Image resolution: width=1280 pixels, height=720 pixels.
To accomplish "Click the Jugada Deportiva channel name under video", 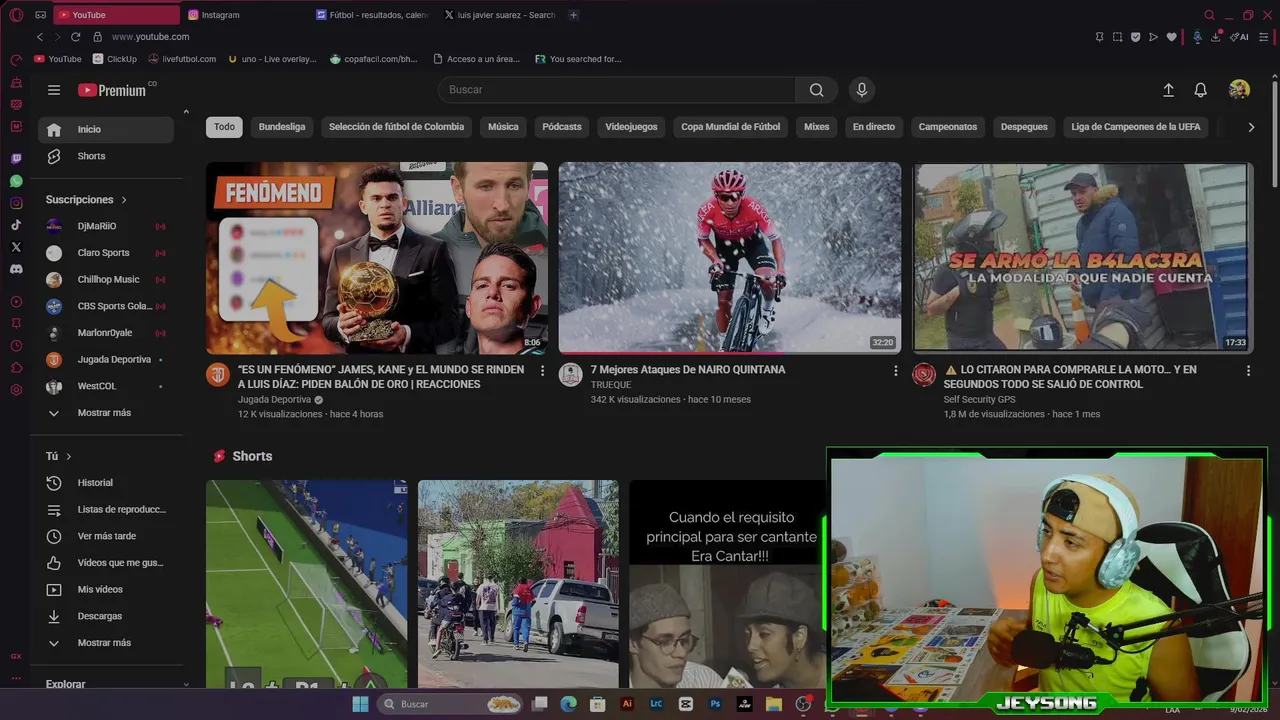I will click(x=274, y=399).
